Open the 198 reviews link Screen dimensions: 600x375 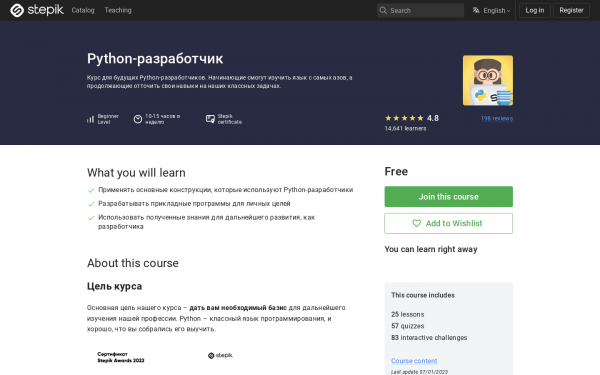tap(497, 118)
